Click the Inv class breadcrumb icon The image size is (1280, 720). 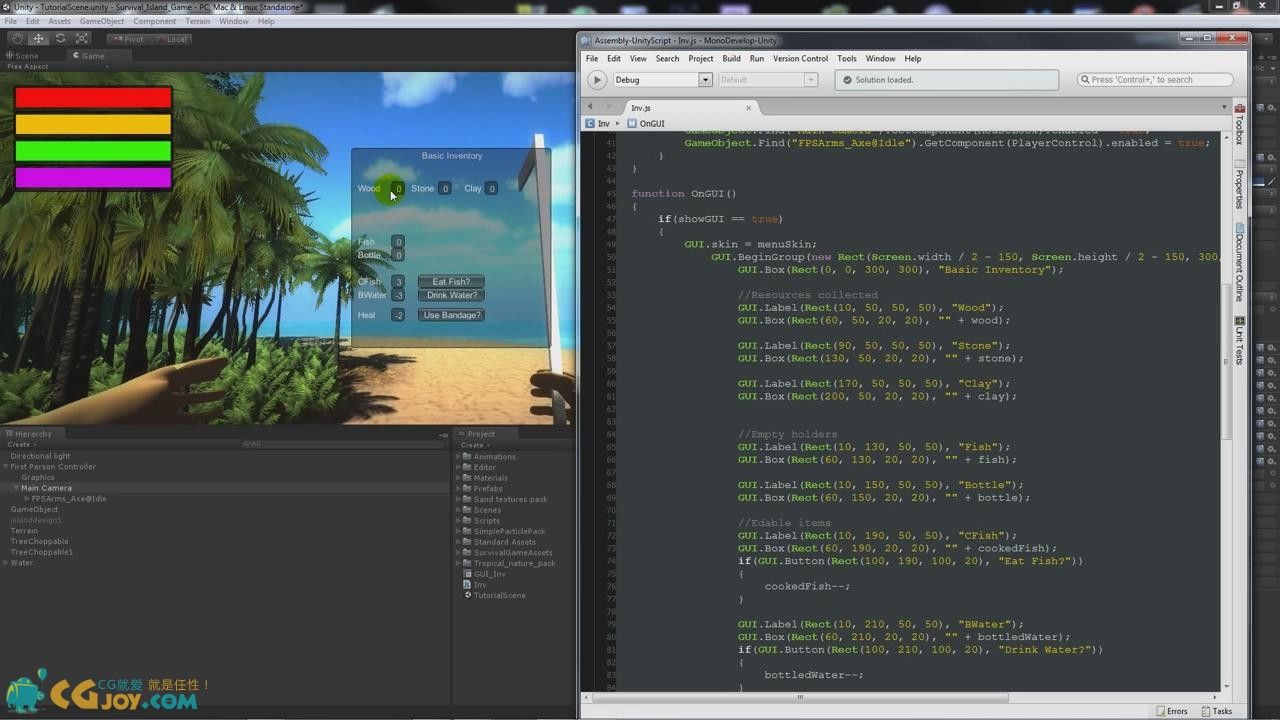coord(590,124)
